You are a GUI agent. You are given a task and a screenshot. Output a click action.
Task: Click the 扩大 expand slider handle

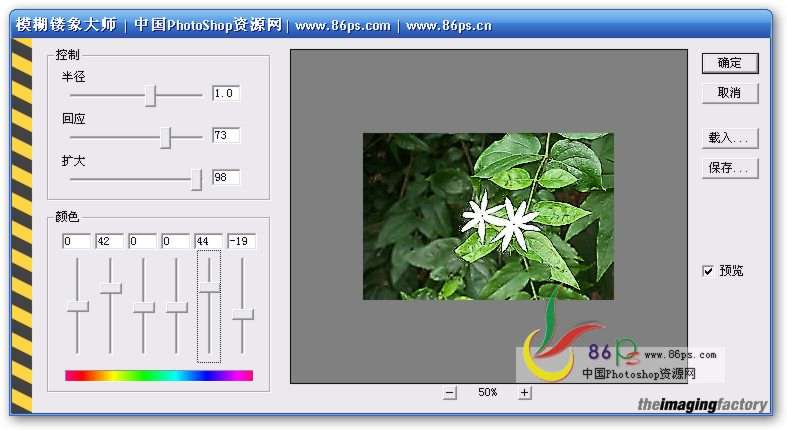point(196,180)
